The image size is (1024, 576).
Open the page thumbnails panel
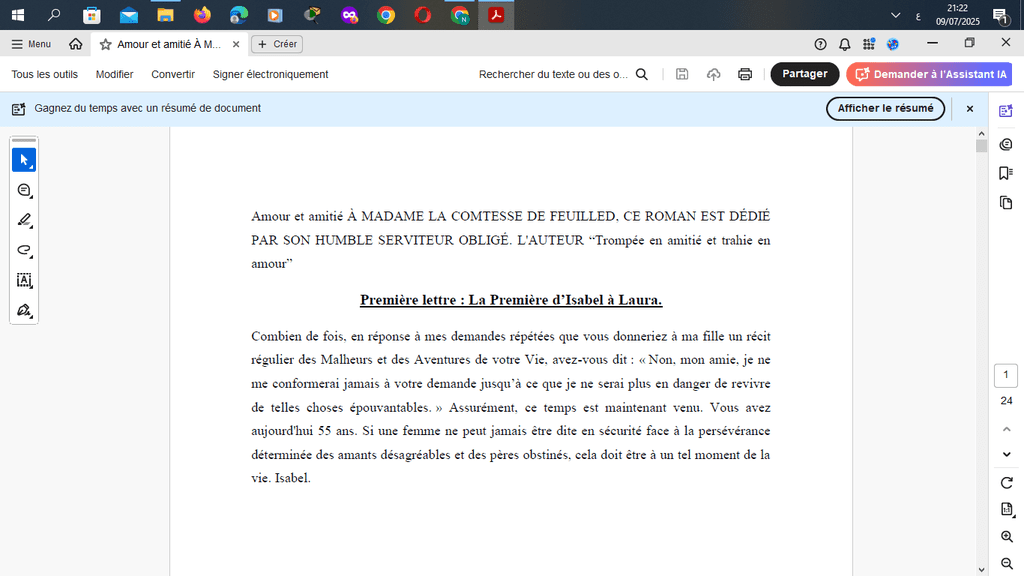pos(1006,202)
